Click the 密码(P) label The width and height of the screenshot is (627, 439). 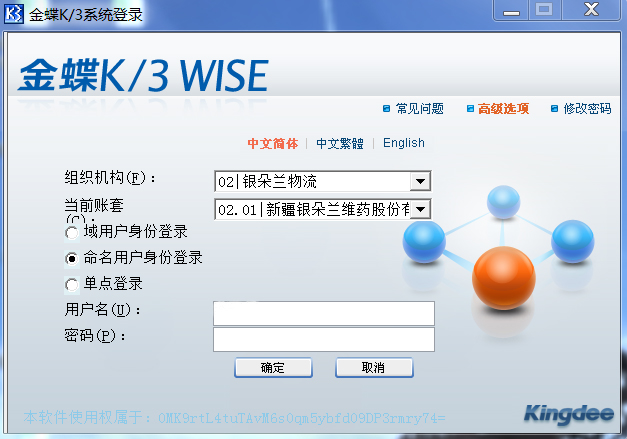point(95,336)
